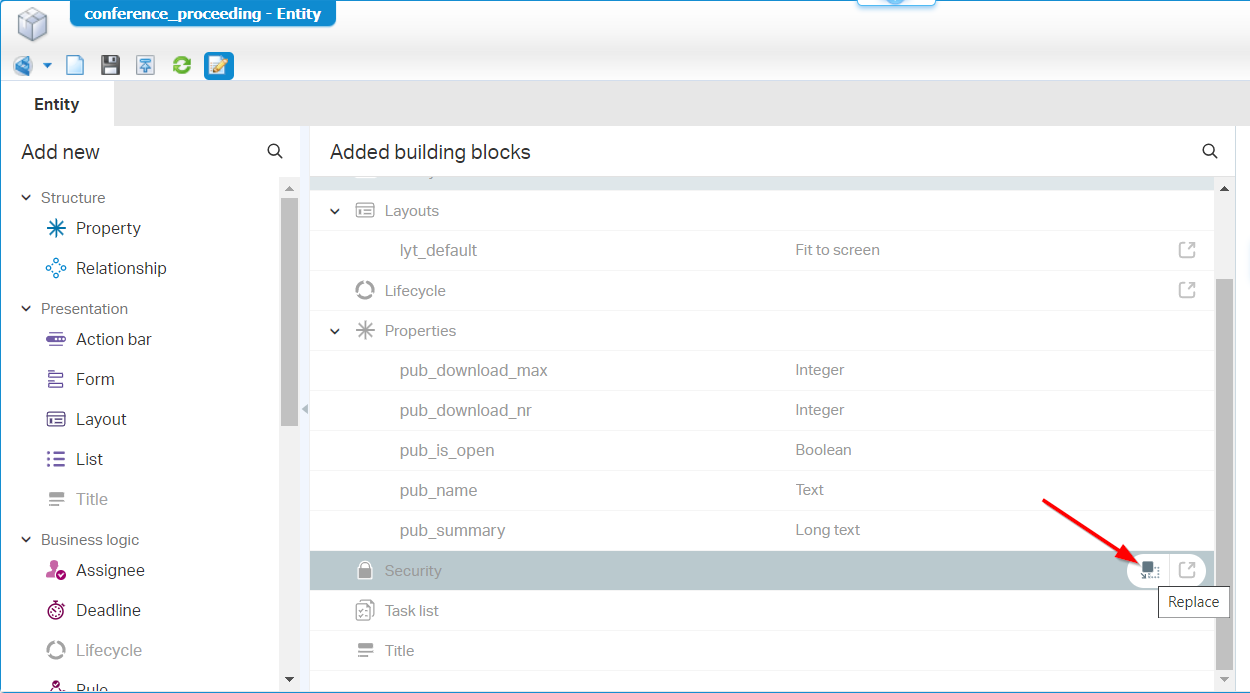Screen dimensions: 1250x693
Task: Open Lifecycle block via external link icon
Action: click(1187, 290)
